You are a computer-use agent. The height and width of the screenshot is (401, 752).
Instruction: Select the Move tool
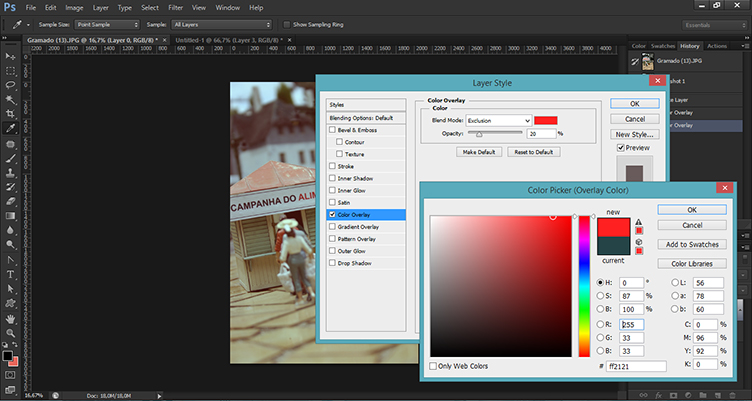(11, 56)
